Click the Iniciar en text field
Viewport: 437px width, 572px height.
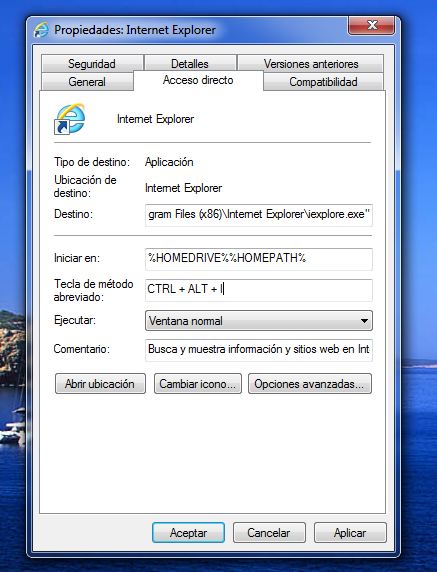click(x=259, y=259)
